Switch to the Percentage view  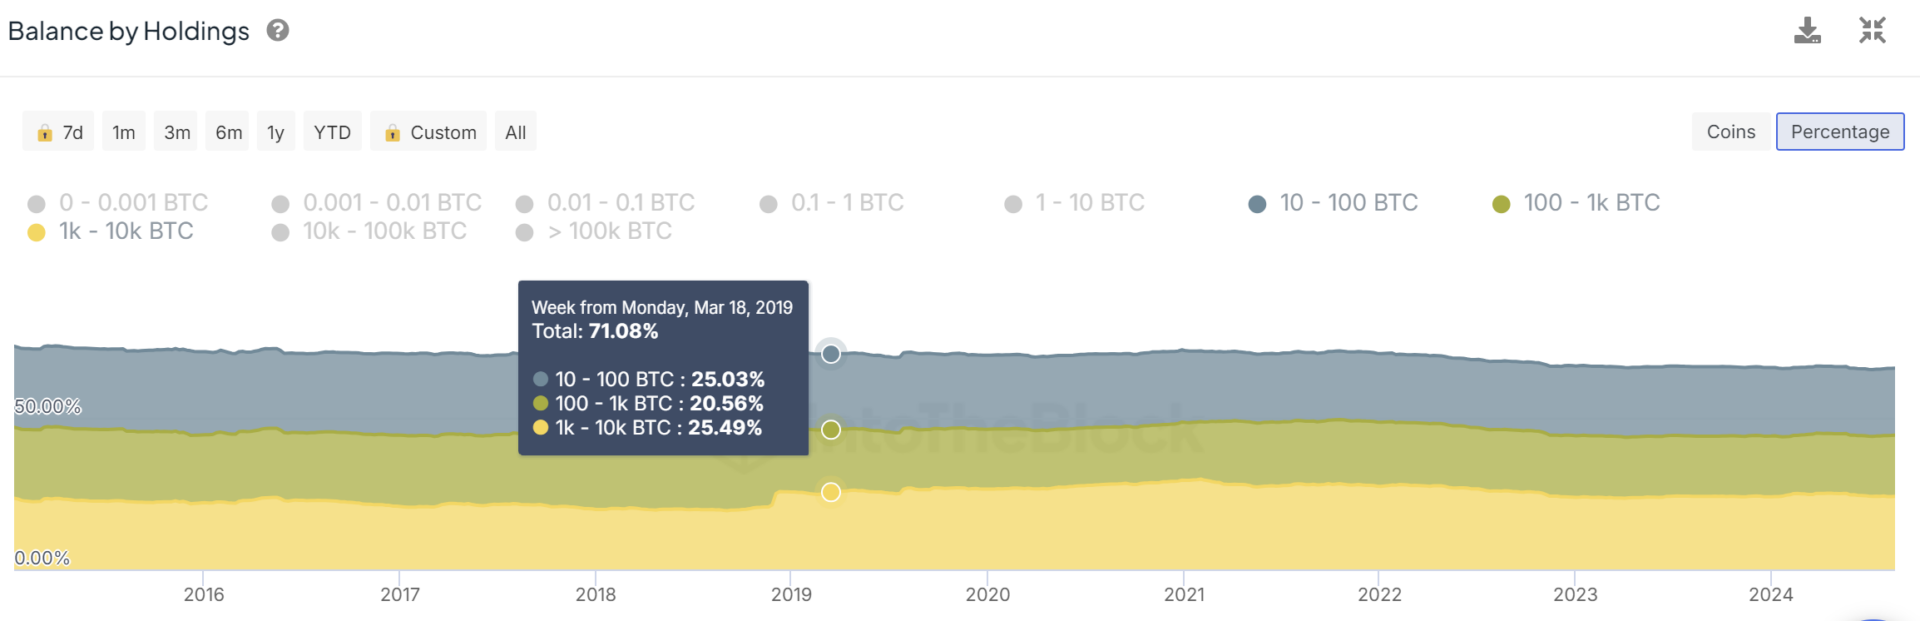[1840, 132]
